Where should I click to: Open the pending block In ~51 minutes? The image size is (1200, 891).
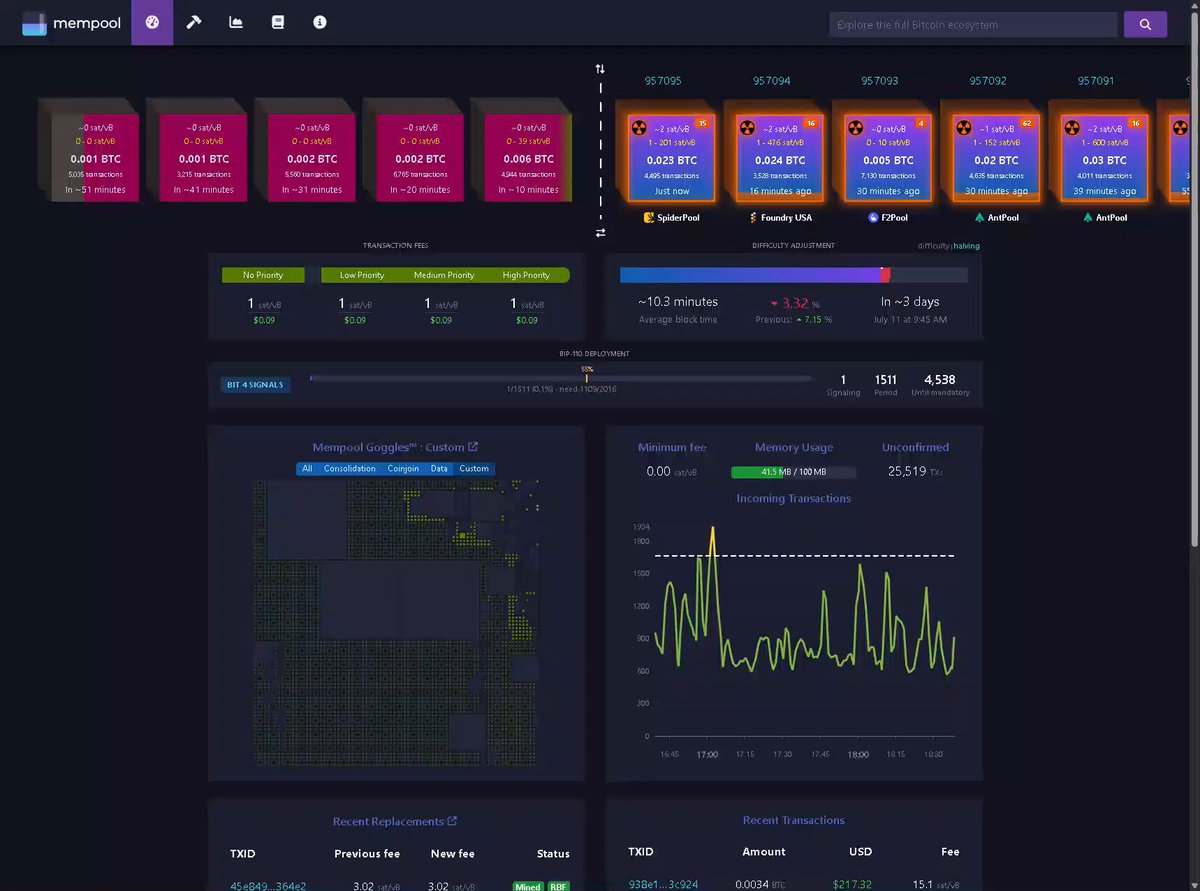click(x=93, y=158)
